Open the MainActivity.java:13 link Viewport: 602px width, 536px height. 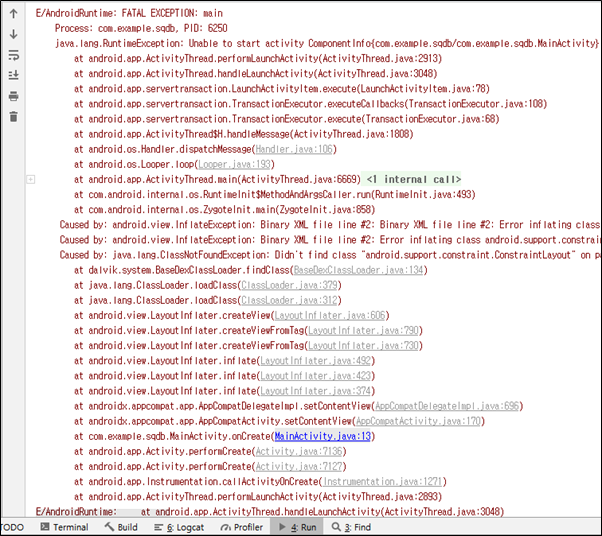(x=322, y=437)
